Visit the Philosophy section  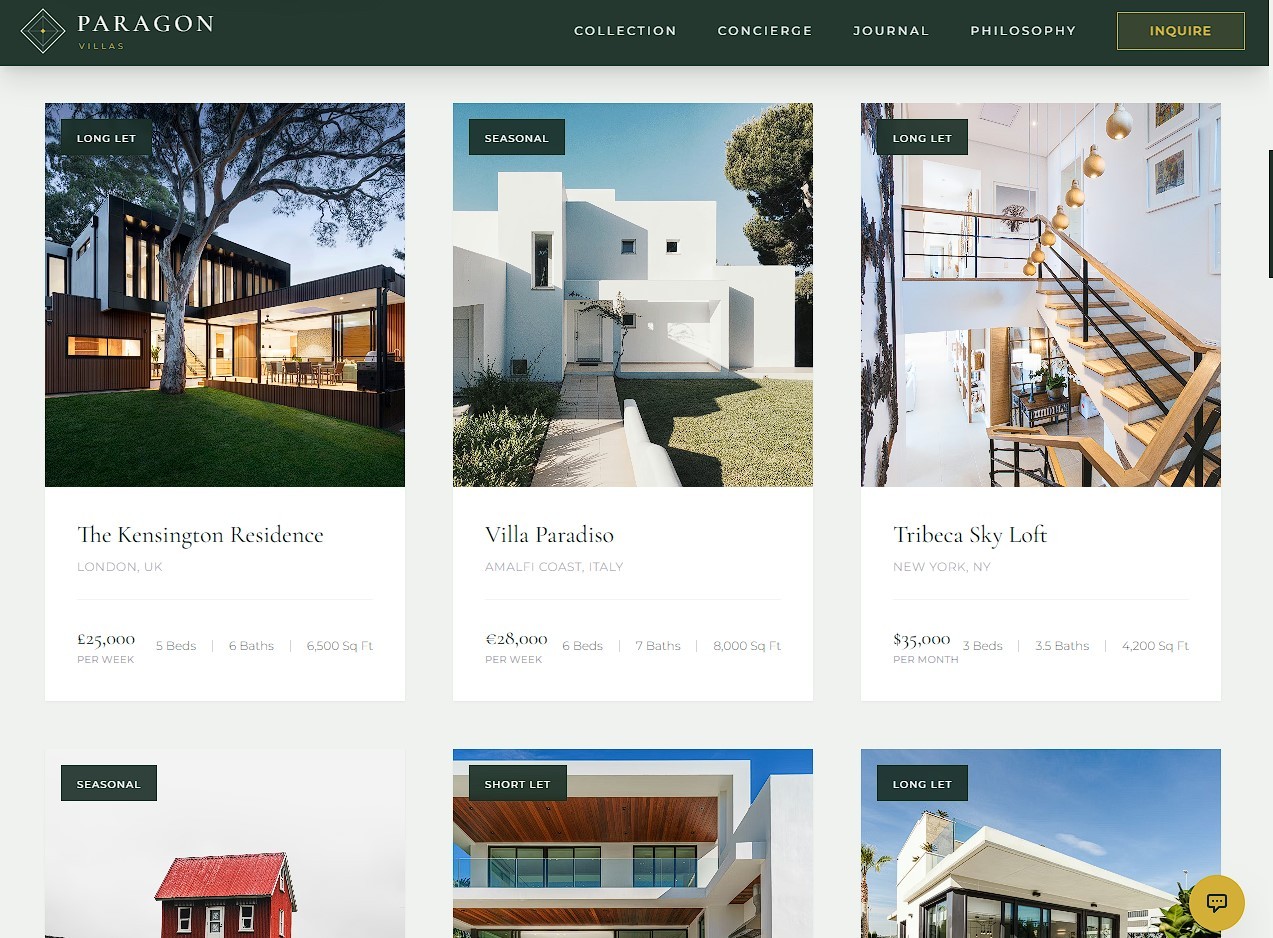click(1023, 31)
